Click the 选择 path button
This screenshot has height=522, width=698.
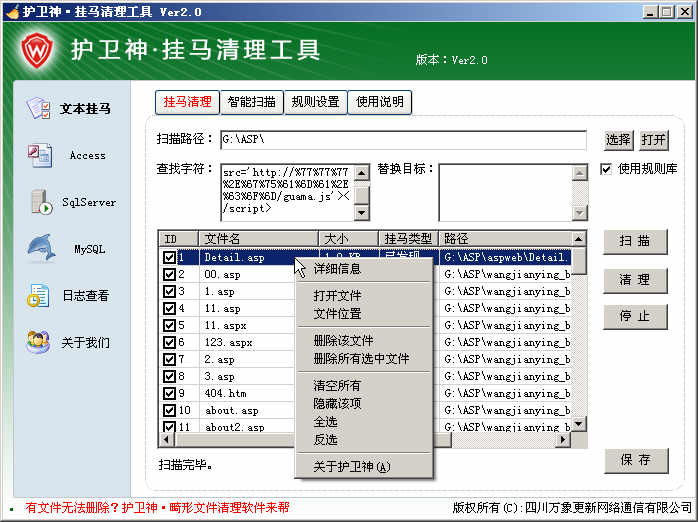tap(618, 140)
